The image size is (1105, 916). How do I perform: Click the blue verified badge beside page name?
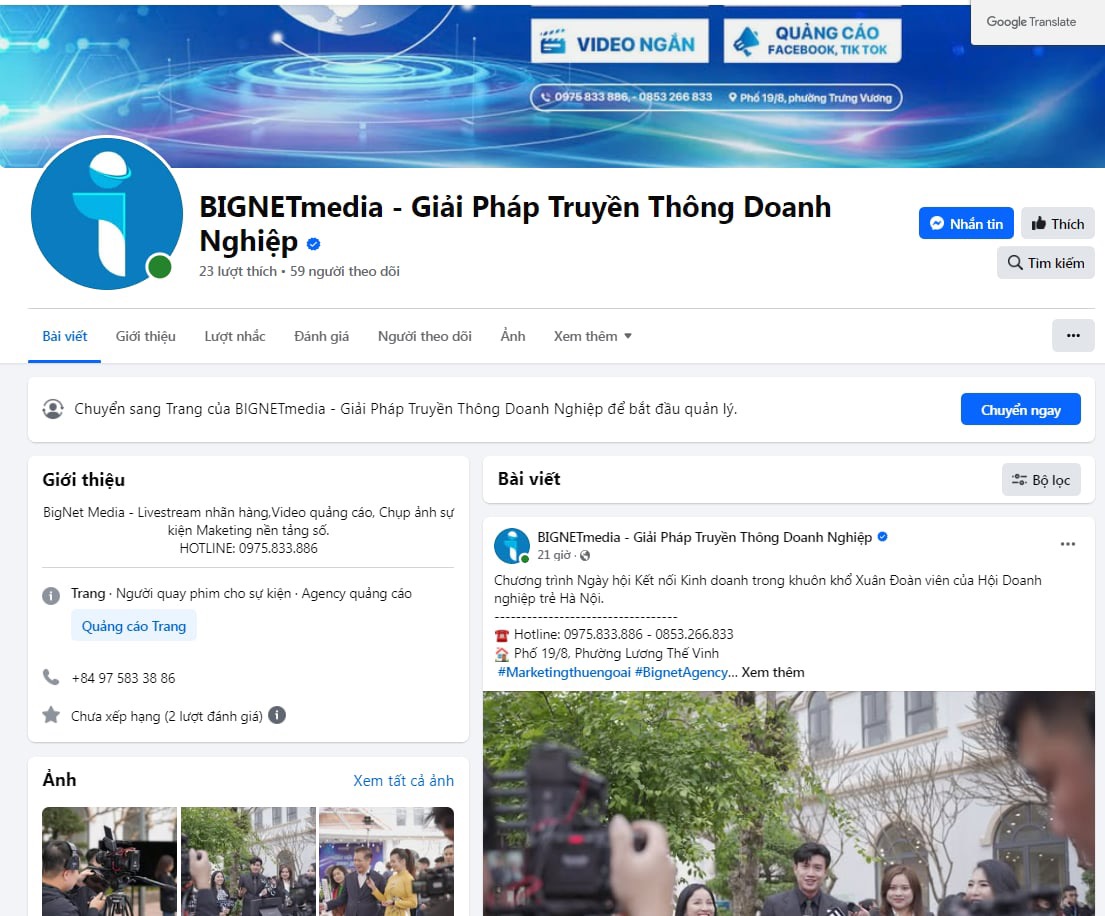coord(314,244)
